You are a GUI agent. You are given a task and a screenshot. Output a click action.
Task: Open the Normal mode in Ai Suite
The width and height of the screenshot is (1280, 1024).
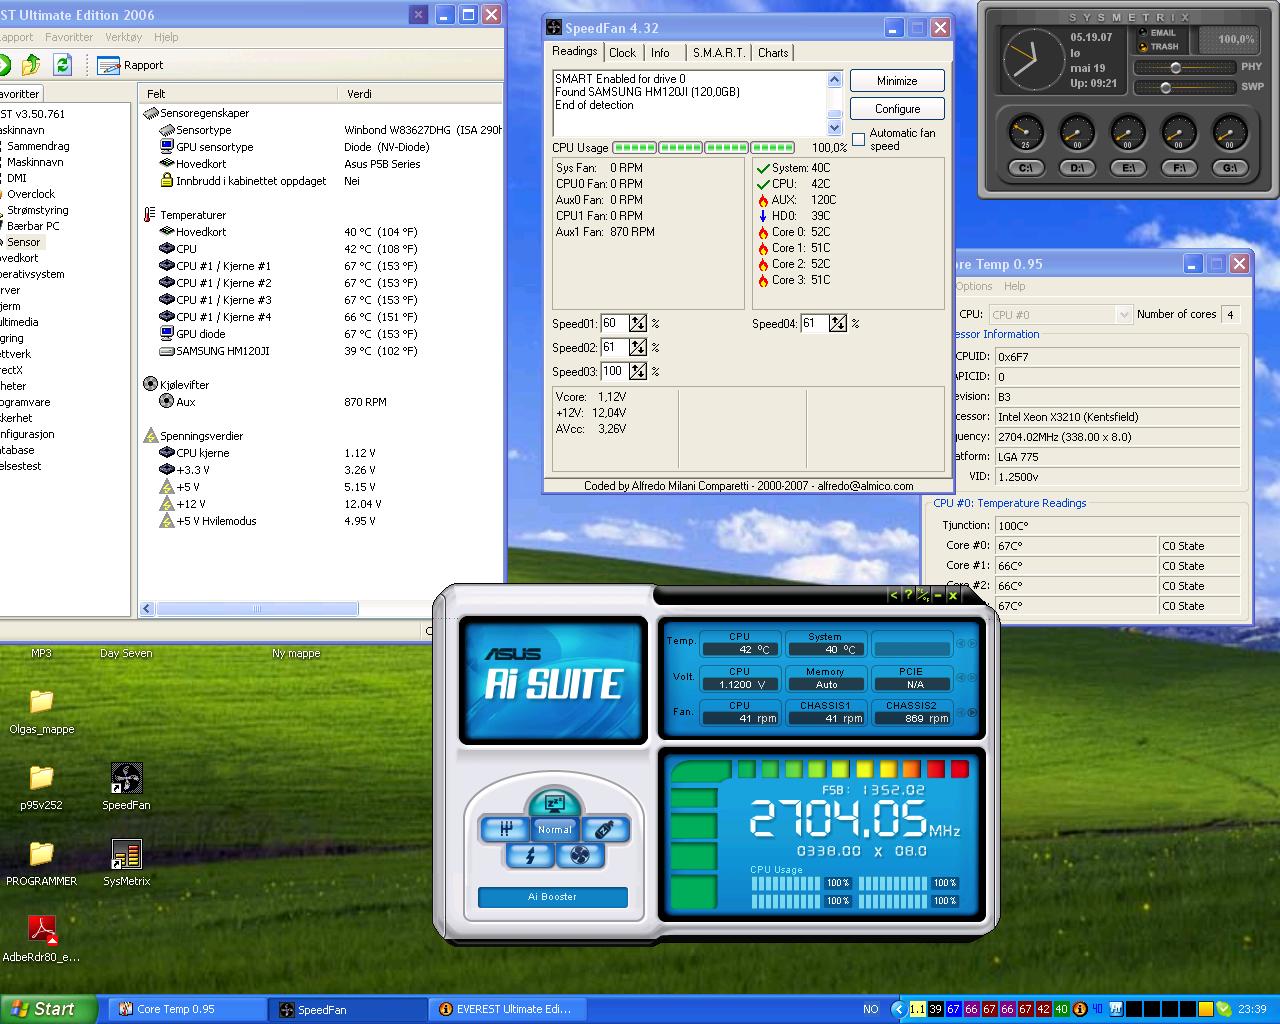tap(554, 829)
